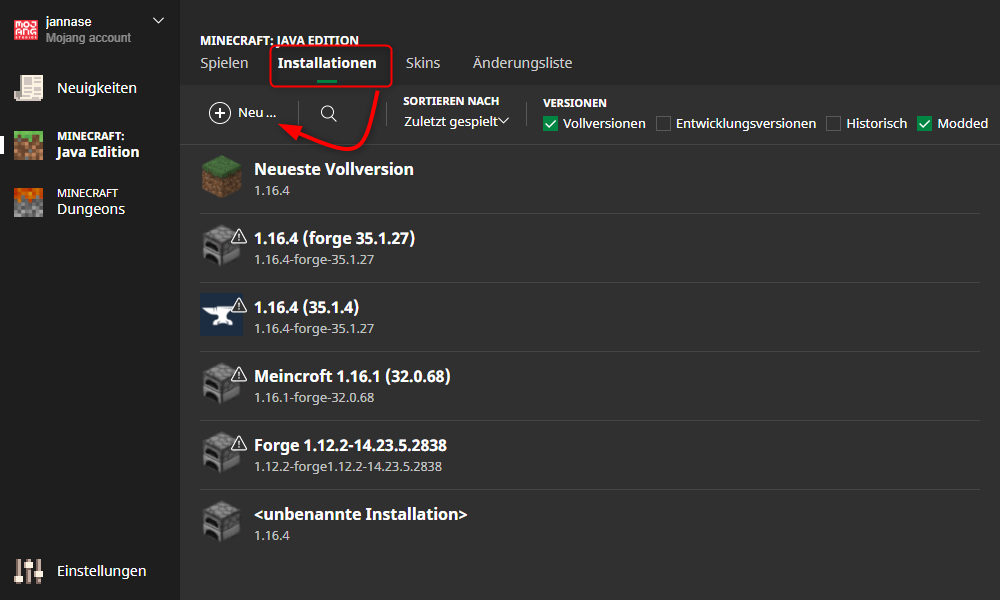Click version text 1.16.1-forge-32.0.68

pyautogui.click(x=314, y=398)
